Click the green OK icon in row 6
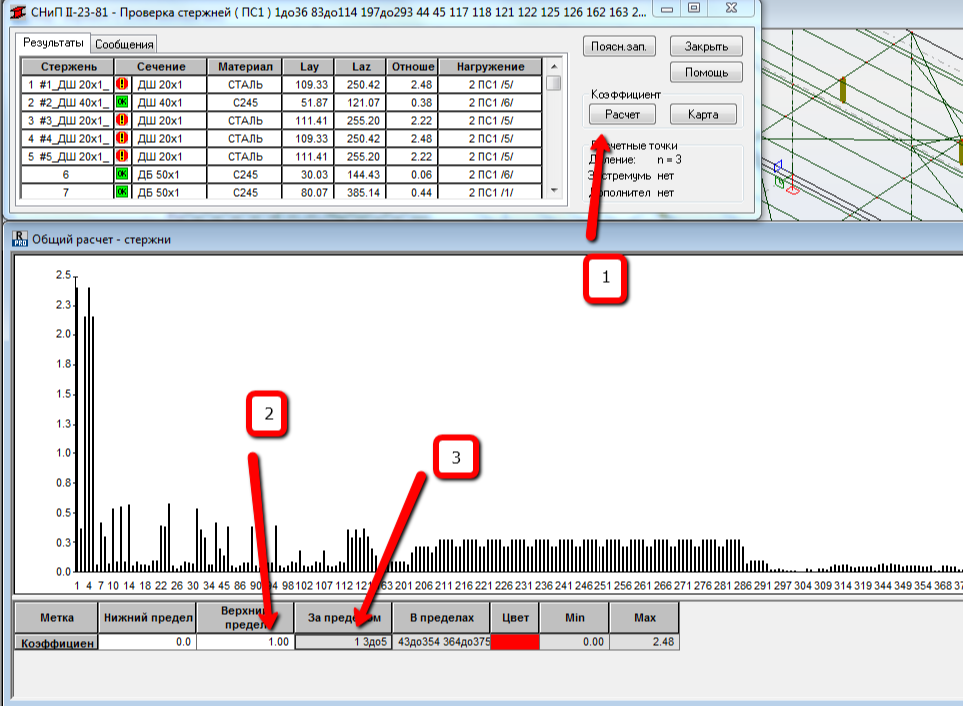963x706 pixels. click(122, 174)
